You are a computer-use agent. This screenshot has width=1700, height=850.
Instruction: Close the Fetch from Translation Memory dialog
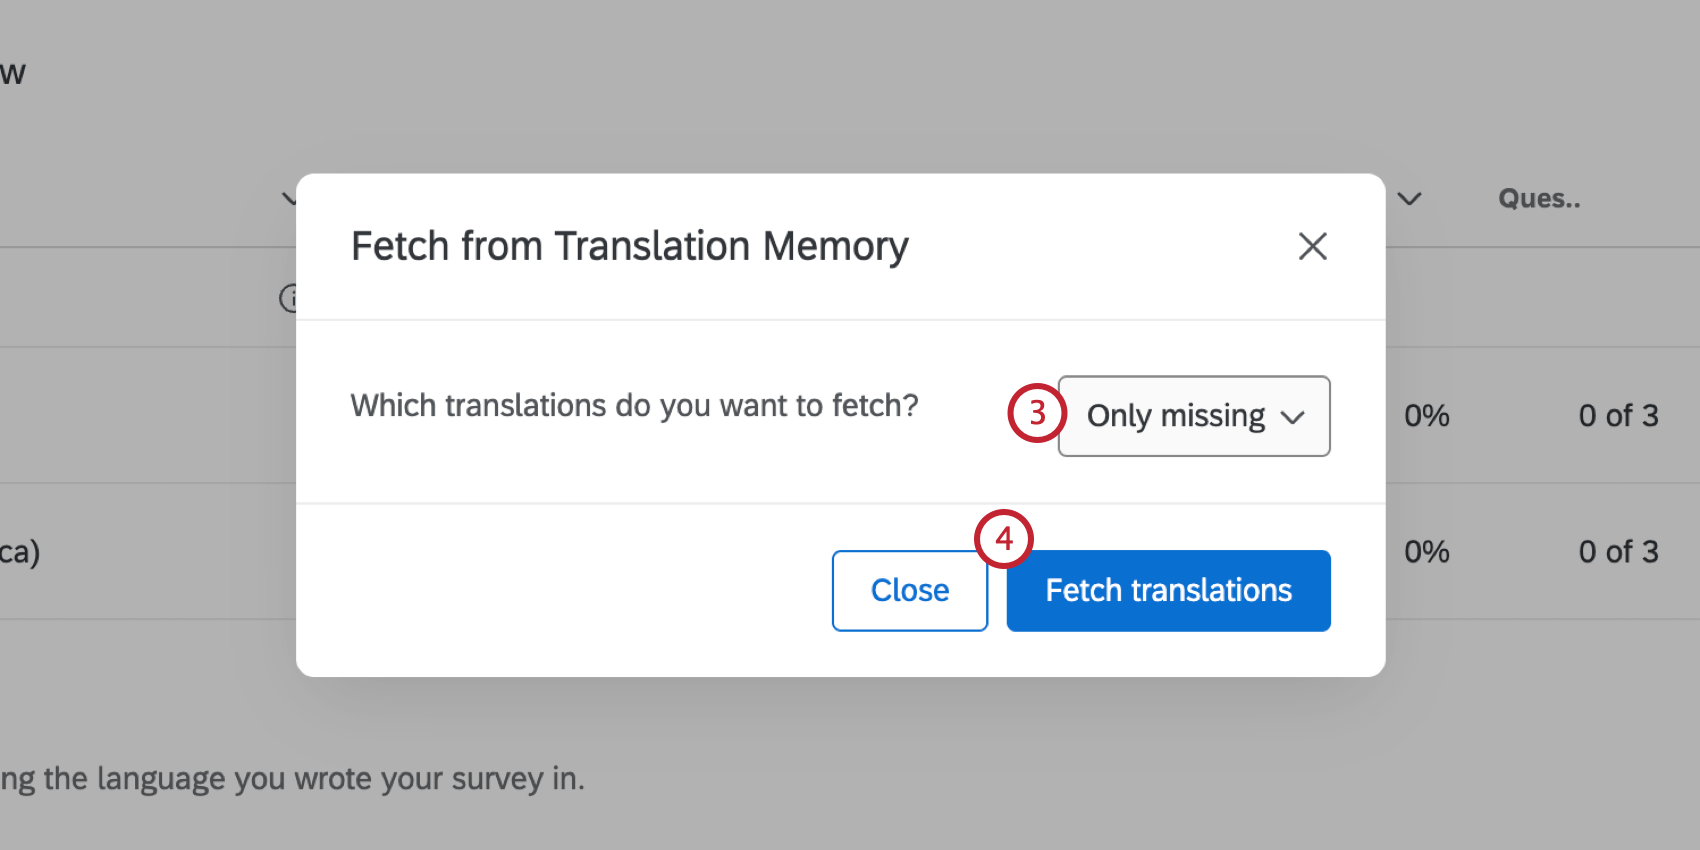point(1312,246)
